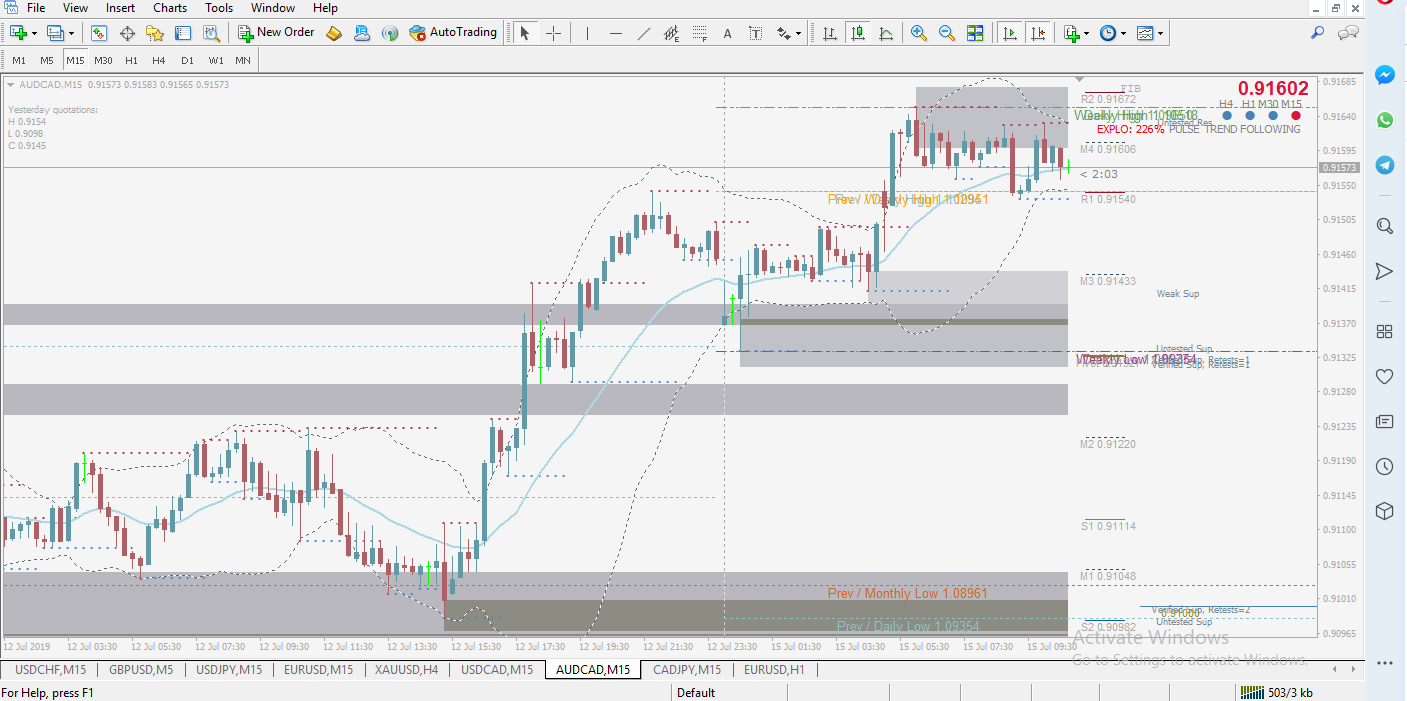Viewport: 1407px width, 701px height.
Task: Open WhatsApp in the right sidebar
Action: (1384, 120)
